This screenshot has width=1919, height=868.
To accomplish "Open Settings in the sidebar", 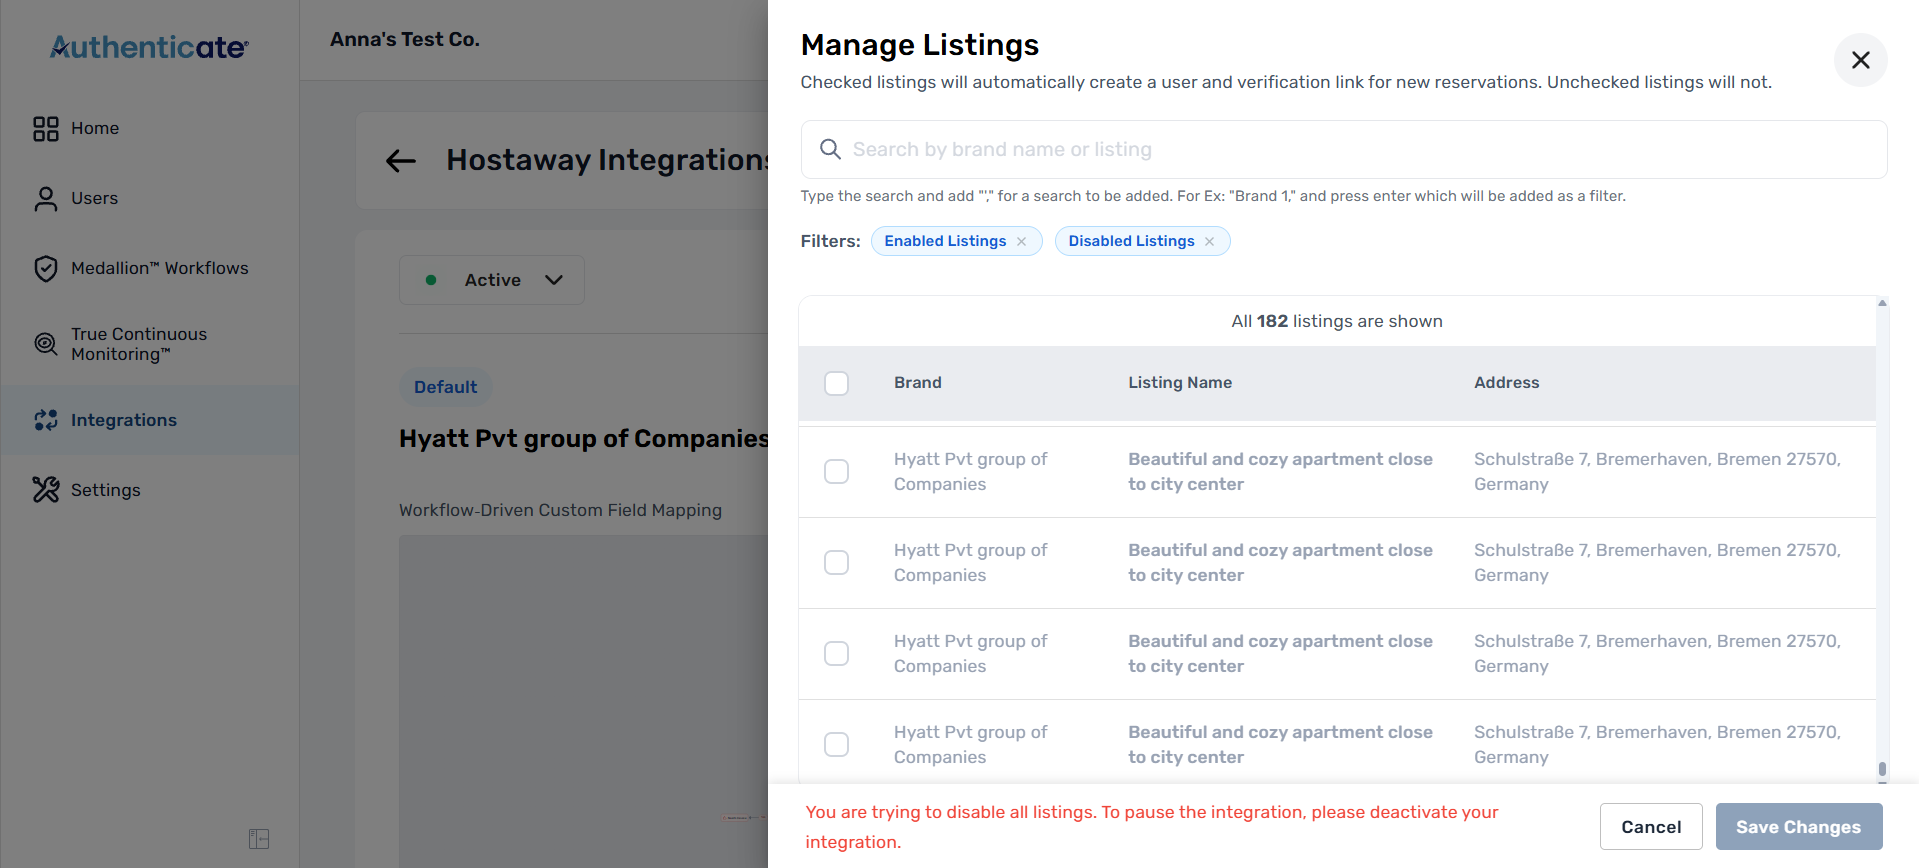I will (149, 489).
